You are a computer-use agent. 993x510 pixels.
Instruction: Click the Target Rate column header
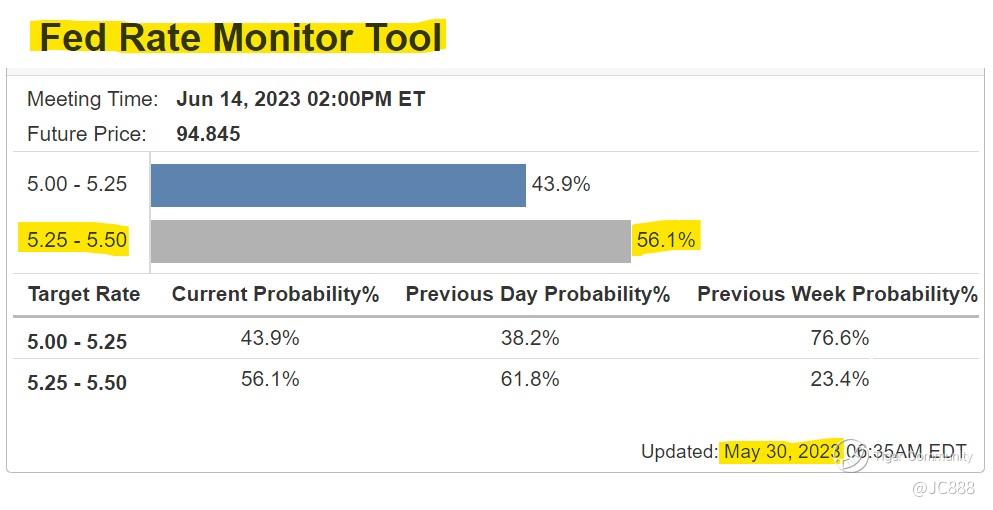[x=84, y=295]
